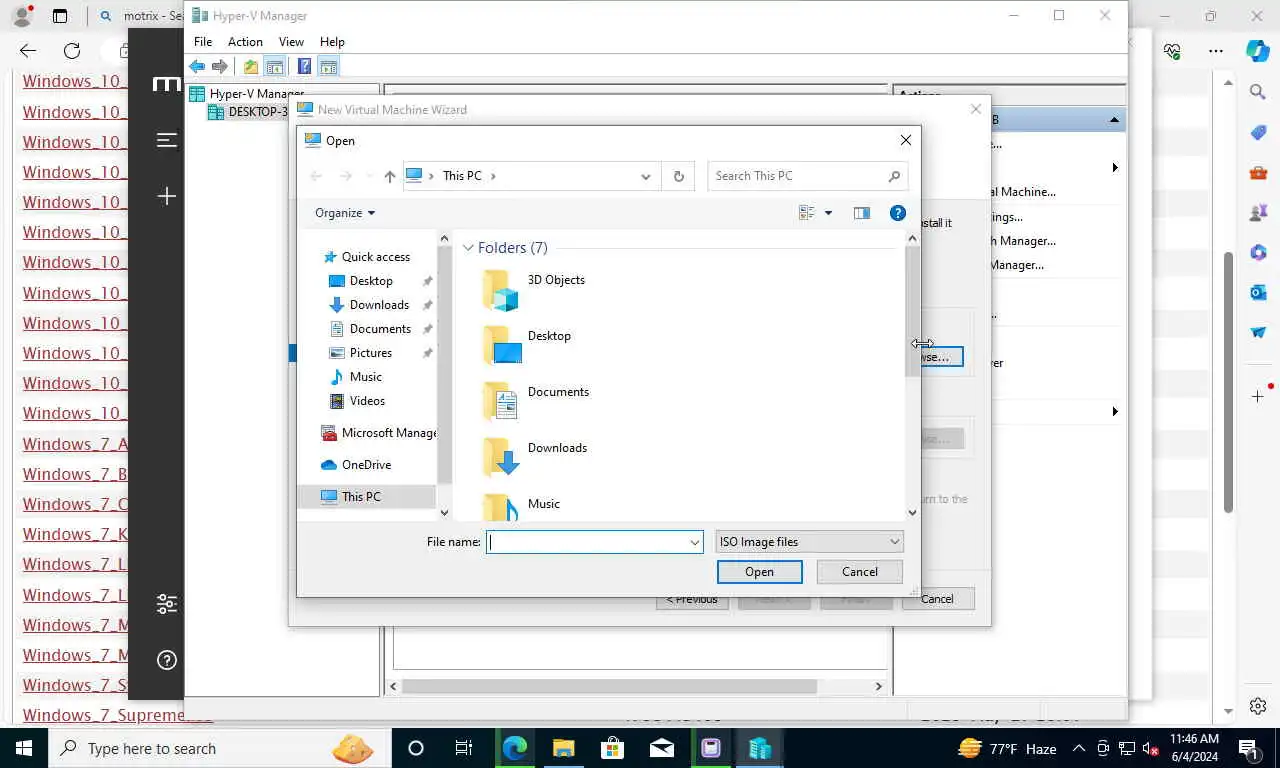The height and width of the screenshot is (768, 1280).
Task: Open File Explorer from the taskbar
Action: click(564, 748)
